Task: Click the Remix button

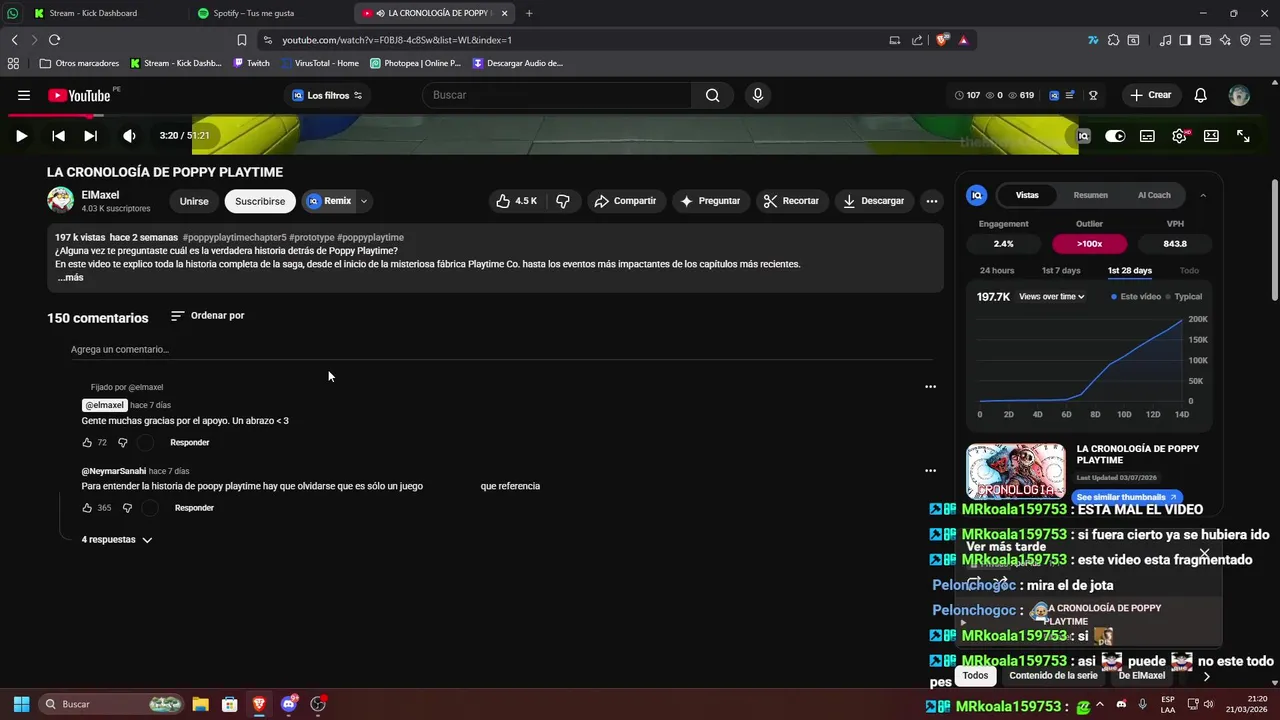Action: click(329, 201)
